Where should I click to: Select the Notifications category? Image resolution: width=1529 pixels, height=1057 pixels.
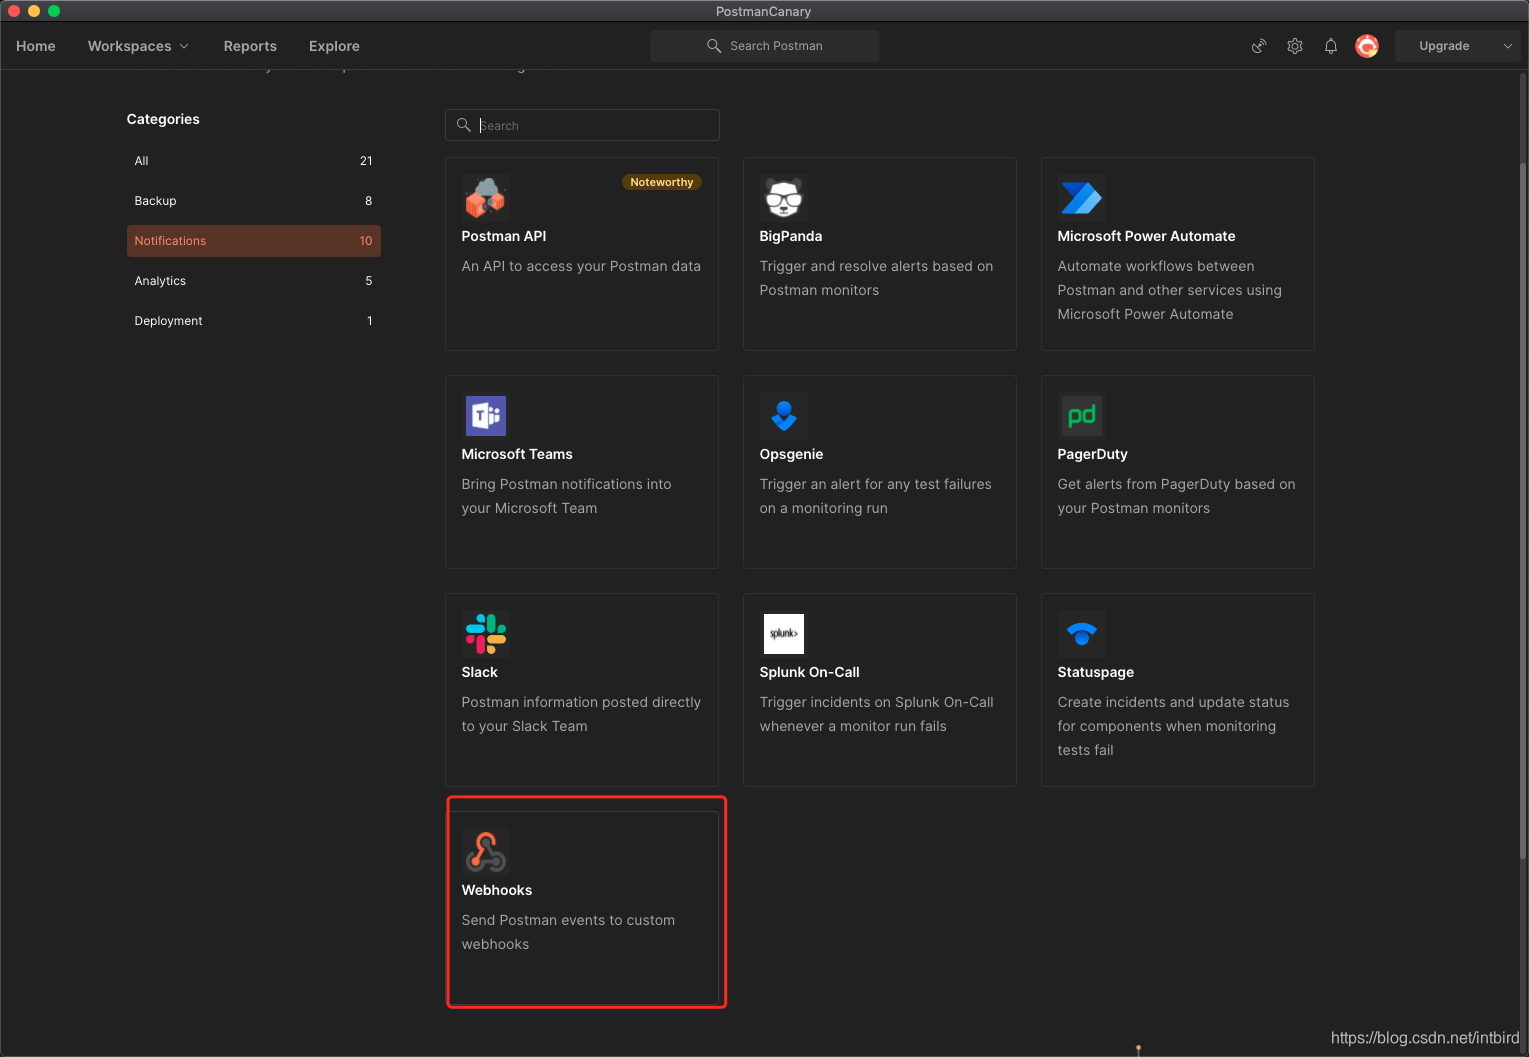pyautogui.click(x=254, y=241)
